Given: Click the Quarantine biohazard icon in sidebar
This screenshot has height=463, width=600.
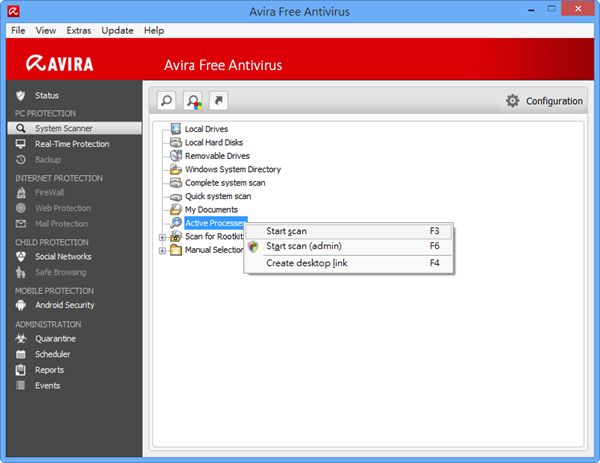Looking at the screenshot, I should tap(21, 339).
